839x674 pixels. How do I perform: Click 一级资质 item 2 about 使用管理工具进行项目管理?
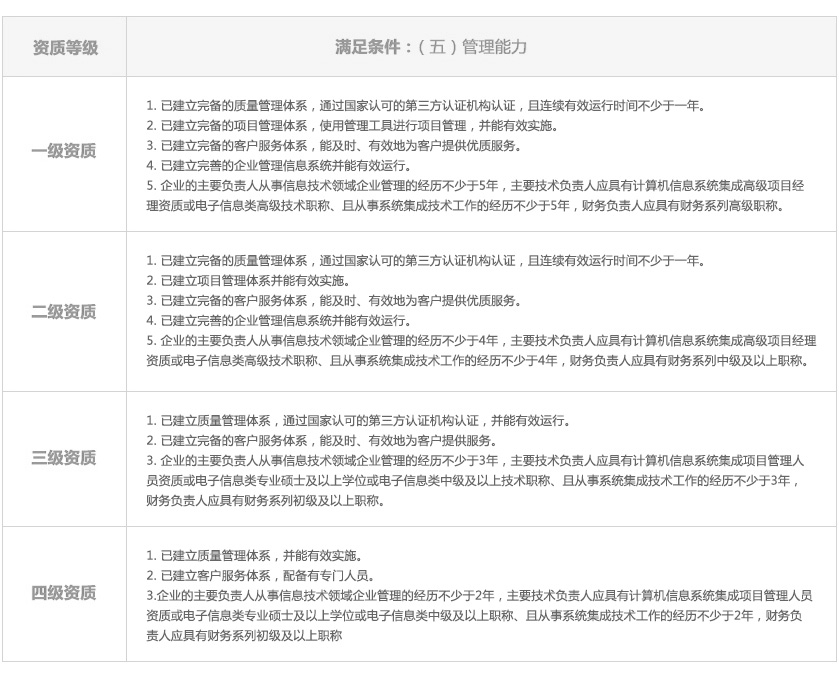coord(352,125)
